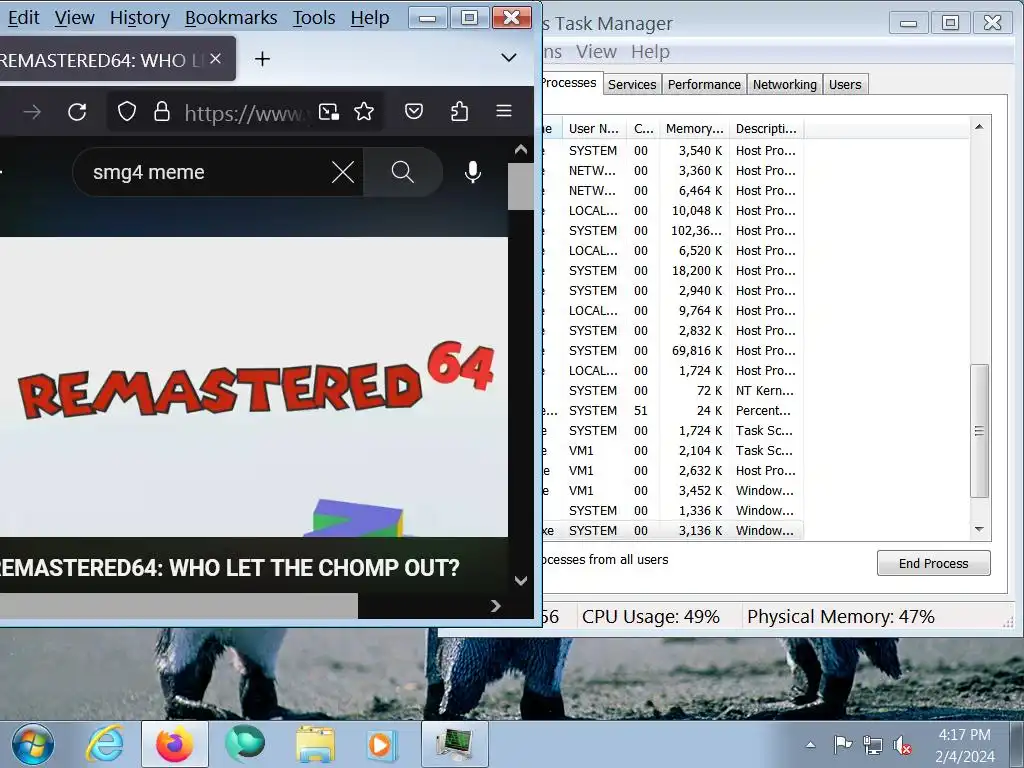The image size is (1024, 768).
Task: Open the Firefox Edit menu
Action: point(24,18)
